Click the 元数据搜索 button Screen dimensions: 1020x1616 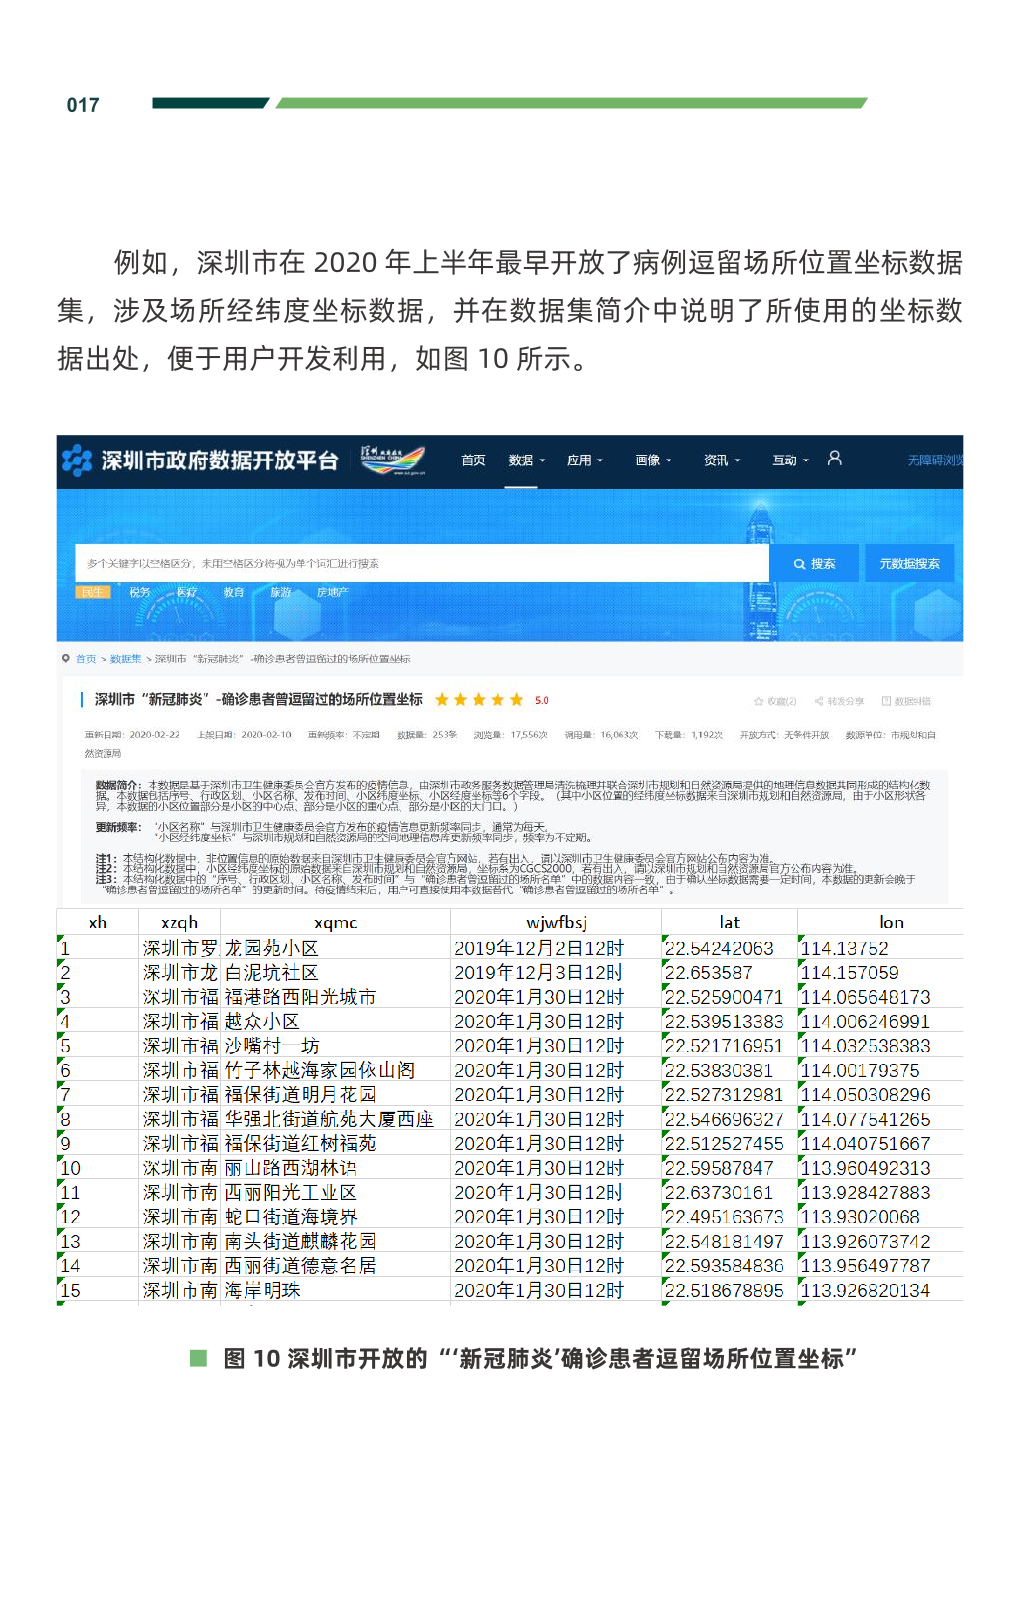[x=909, y=564]
